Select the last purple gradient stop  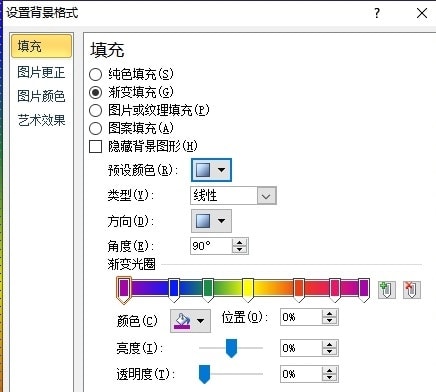pos(364,290)
